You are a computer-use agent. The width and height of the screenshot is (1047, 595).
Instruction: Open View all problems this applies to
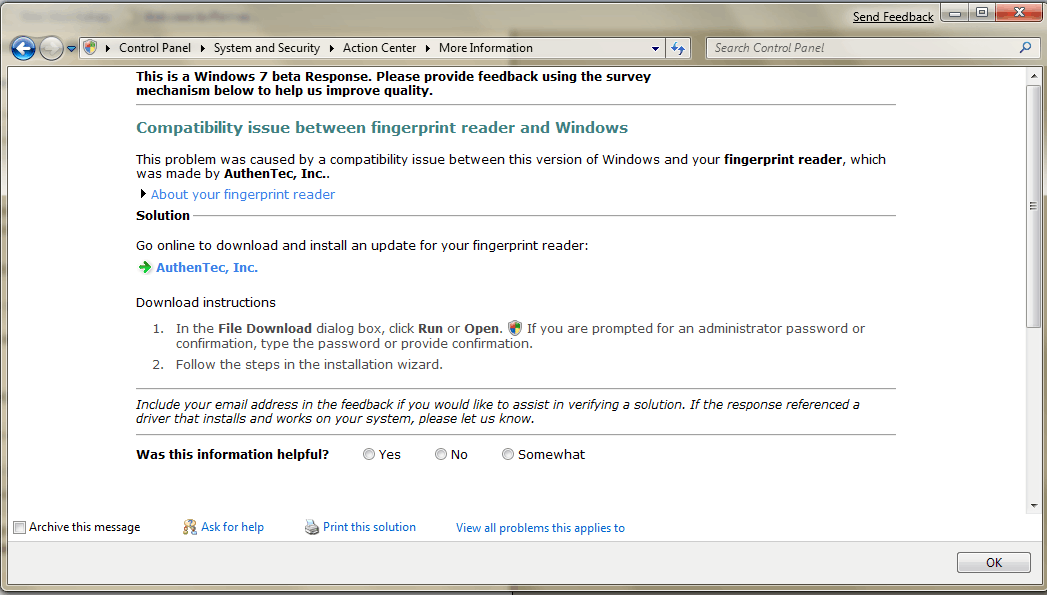pos(540,528)
